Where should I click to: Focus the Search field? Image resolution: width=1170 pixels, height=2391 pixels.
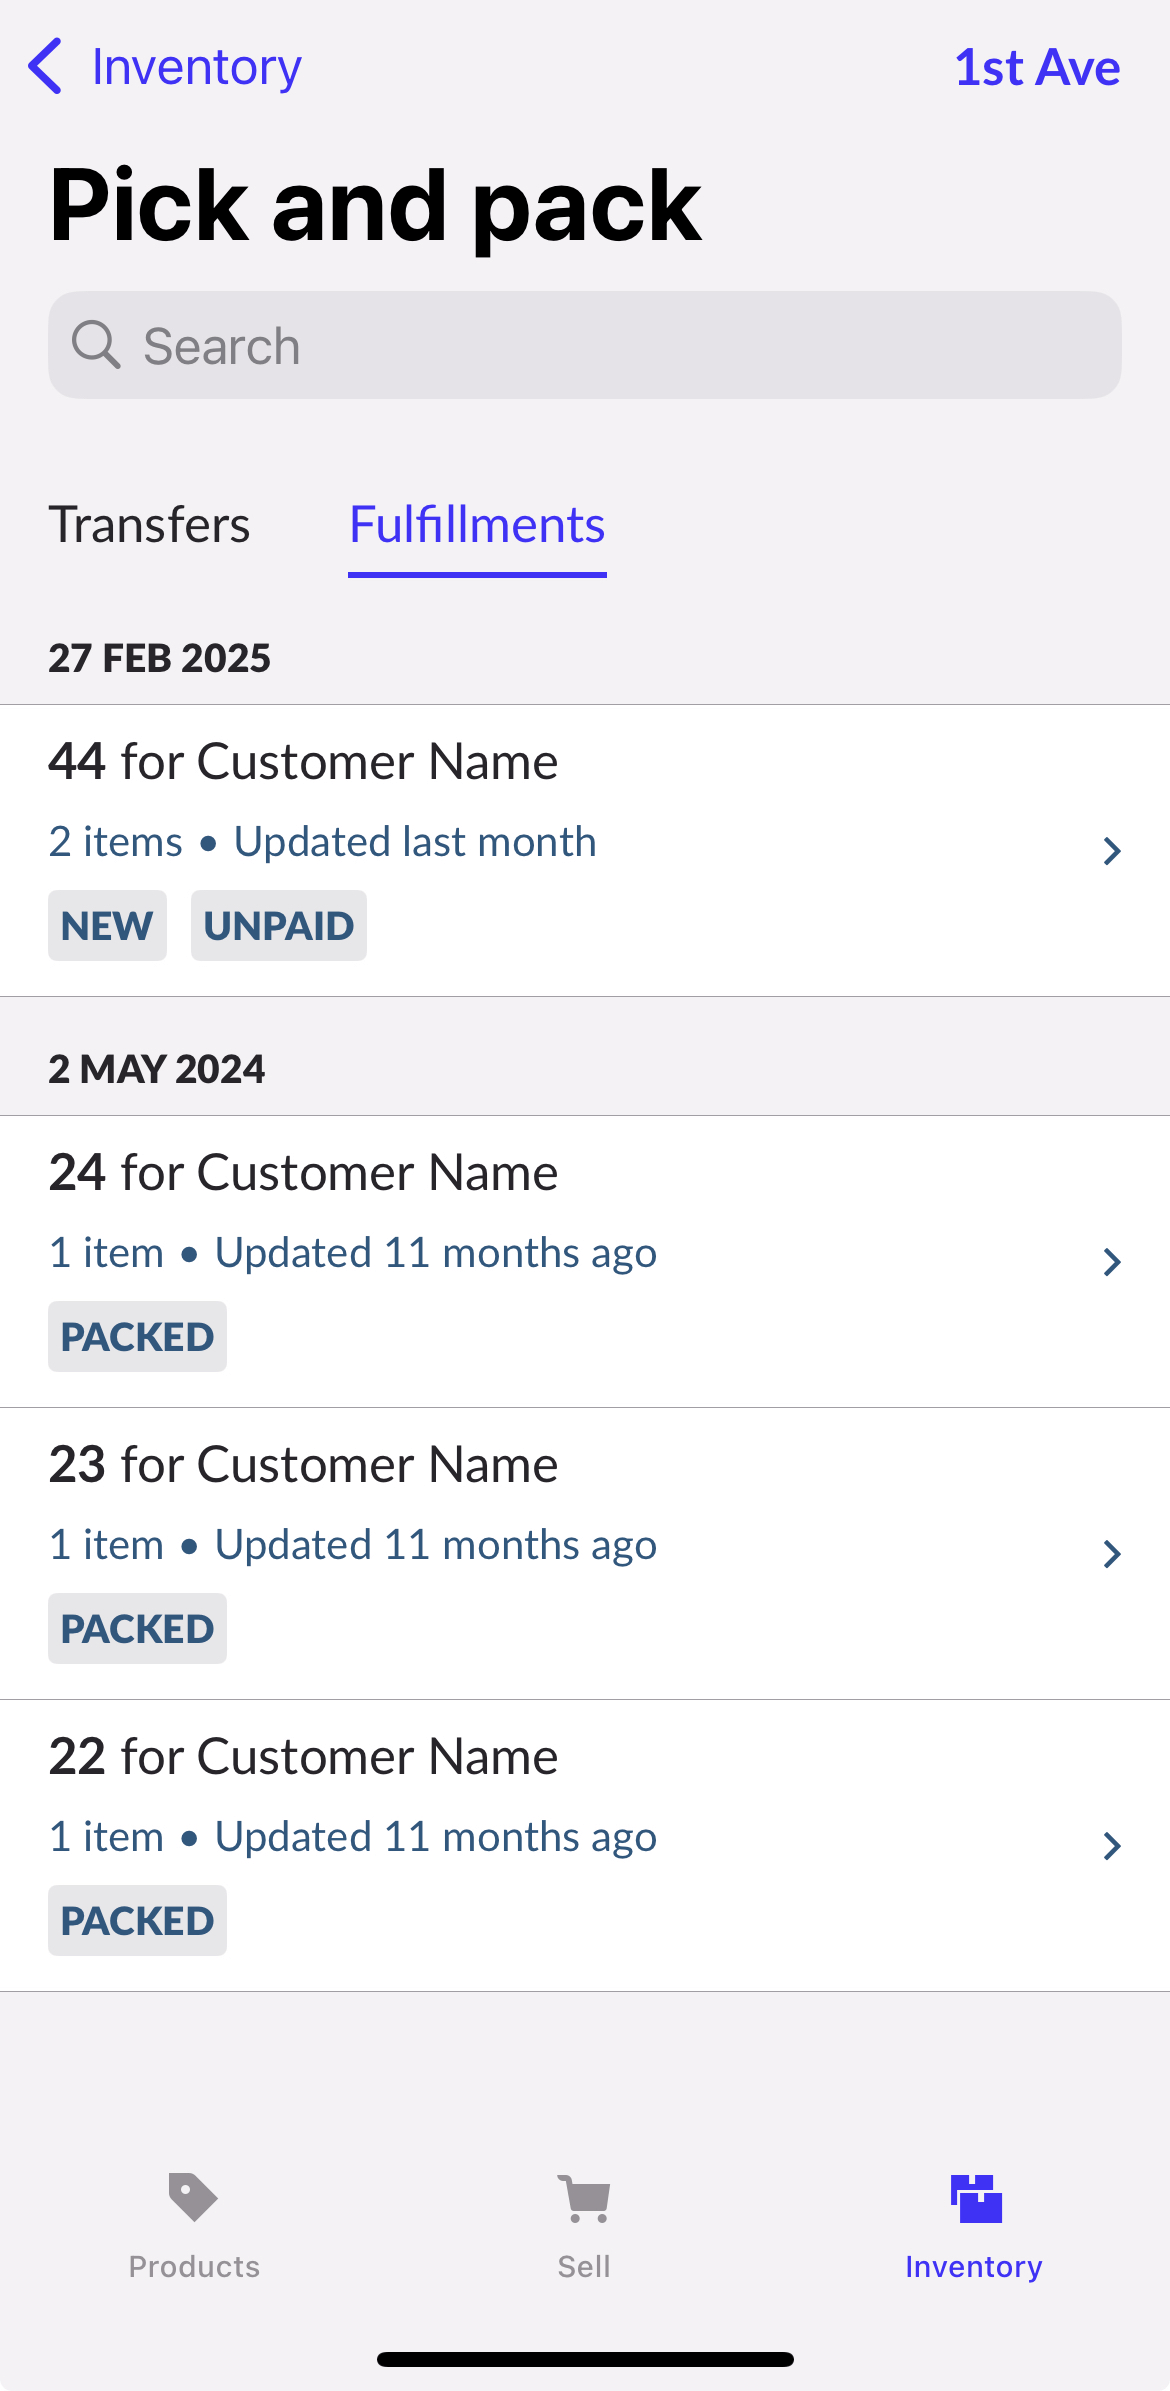point(600,346)
